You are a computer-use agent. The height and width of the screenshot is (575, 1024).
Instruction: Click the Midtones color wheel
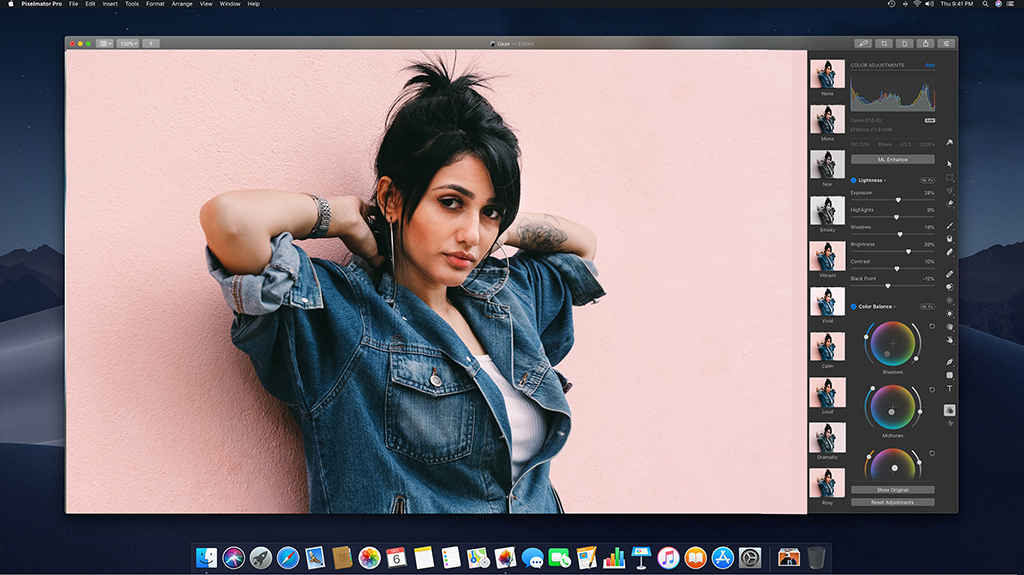893,407
